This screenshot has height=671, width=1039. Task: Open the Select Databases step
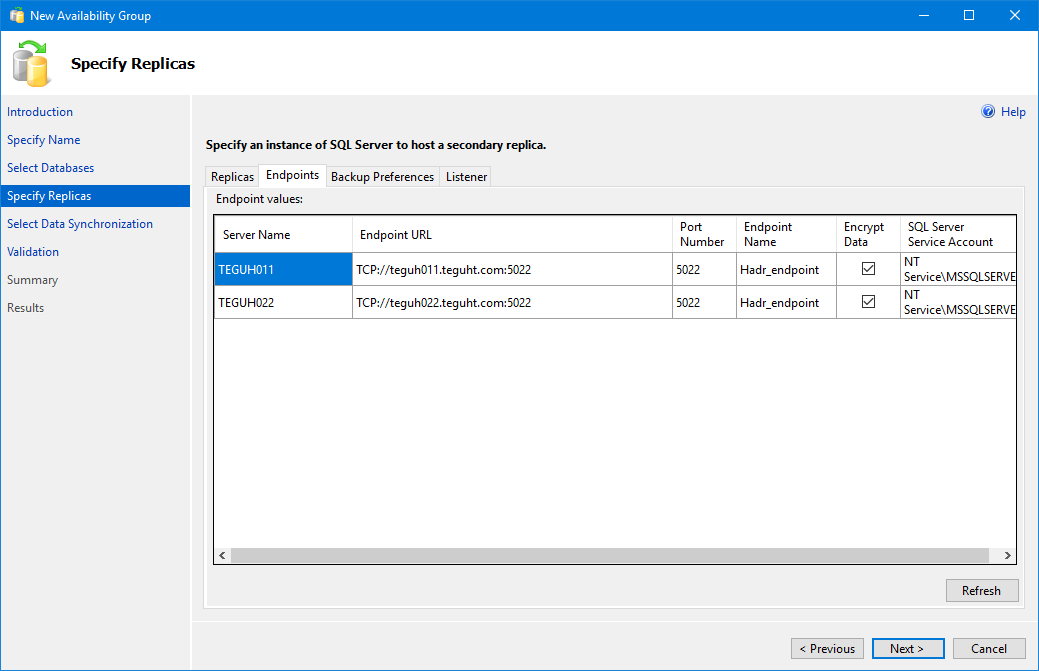[50, 167]
